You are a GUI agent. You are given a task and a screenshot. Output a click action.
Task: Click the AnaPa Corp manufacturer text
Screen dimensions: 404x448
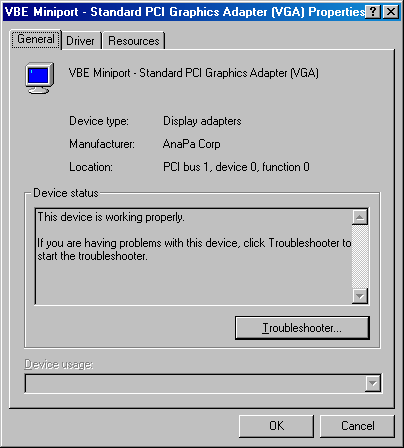pyautogui.click(x=191, y=144)
